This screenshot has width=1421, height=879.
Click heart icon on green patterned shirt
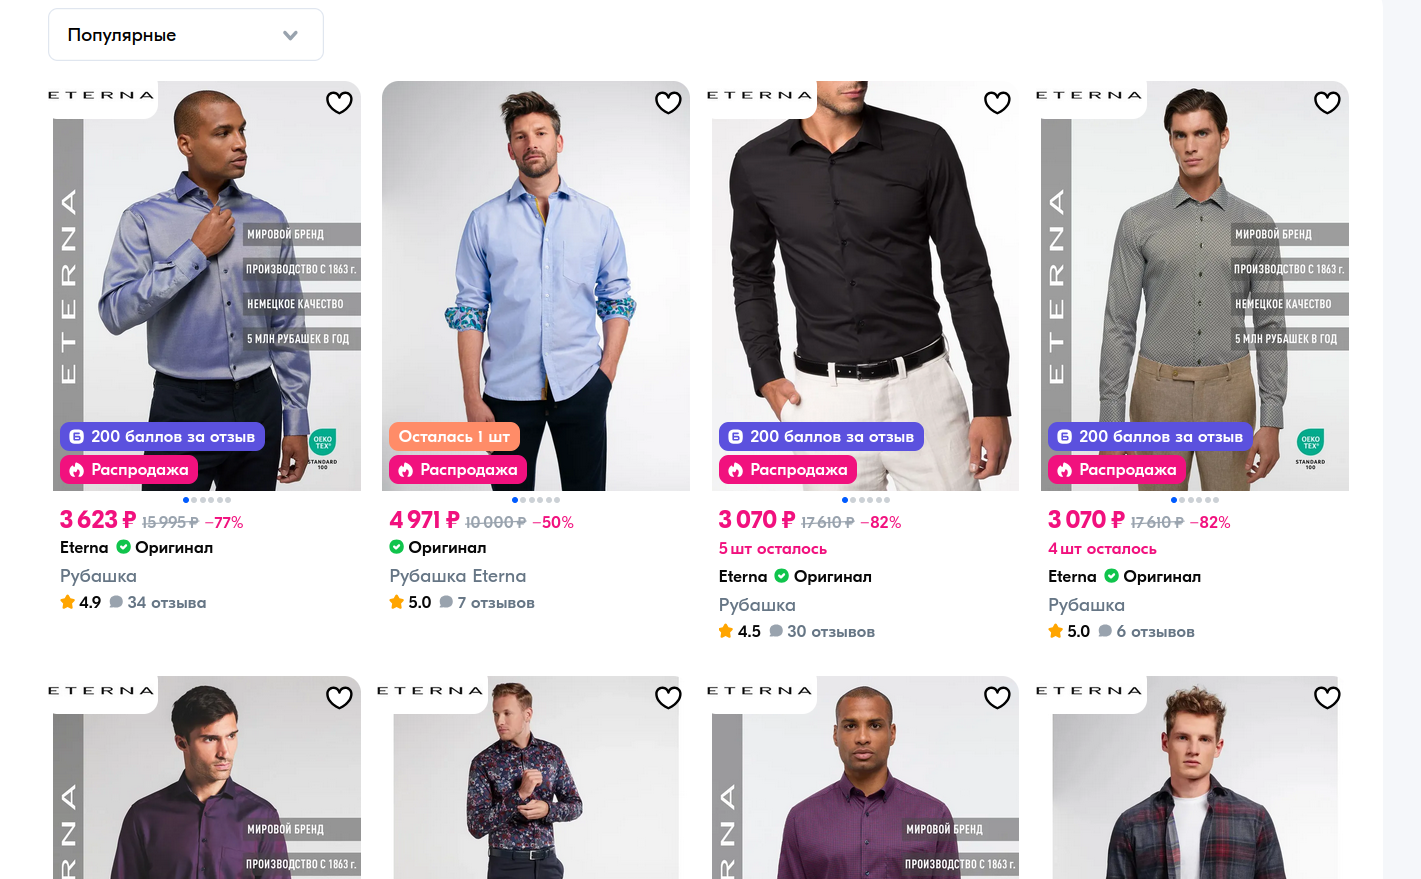[1327, 102]
